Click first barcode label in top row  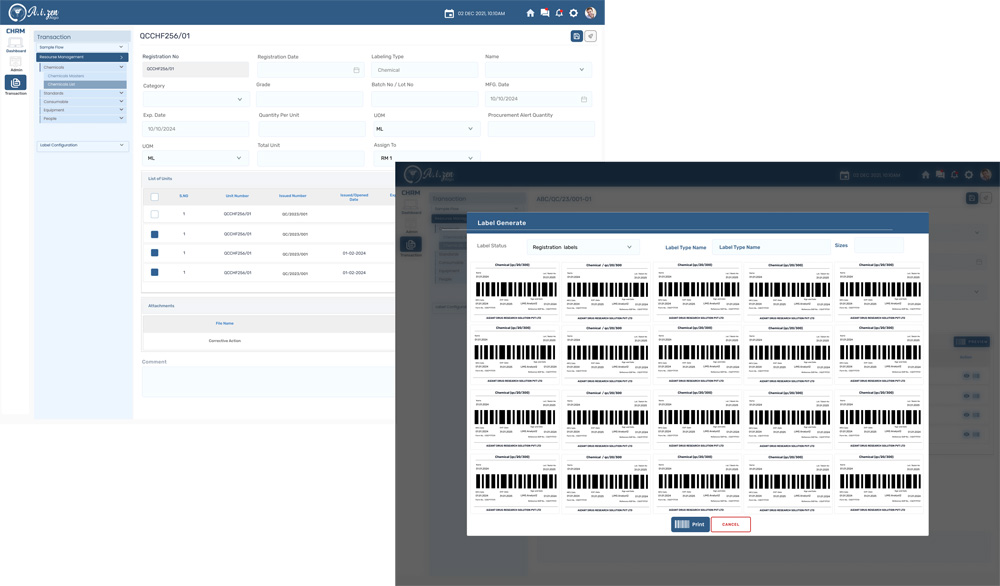(x=516, y=291)
